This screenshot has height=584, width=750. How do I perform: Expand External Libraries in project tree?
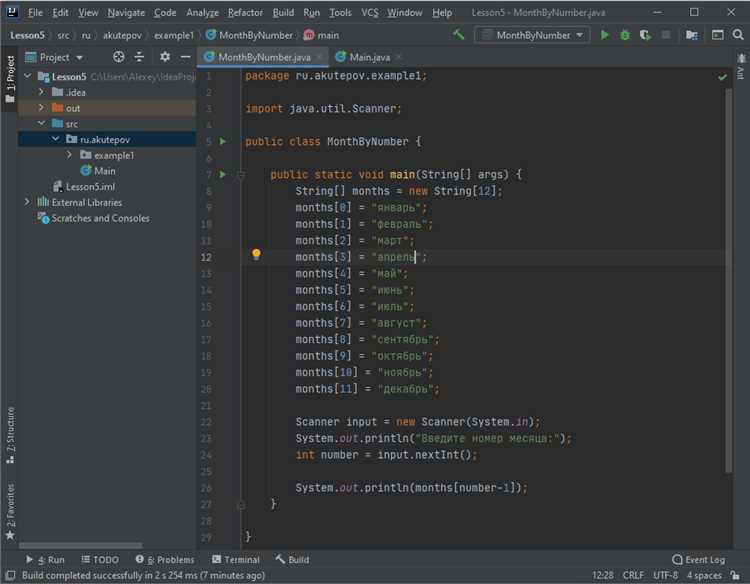[27, 202]
